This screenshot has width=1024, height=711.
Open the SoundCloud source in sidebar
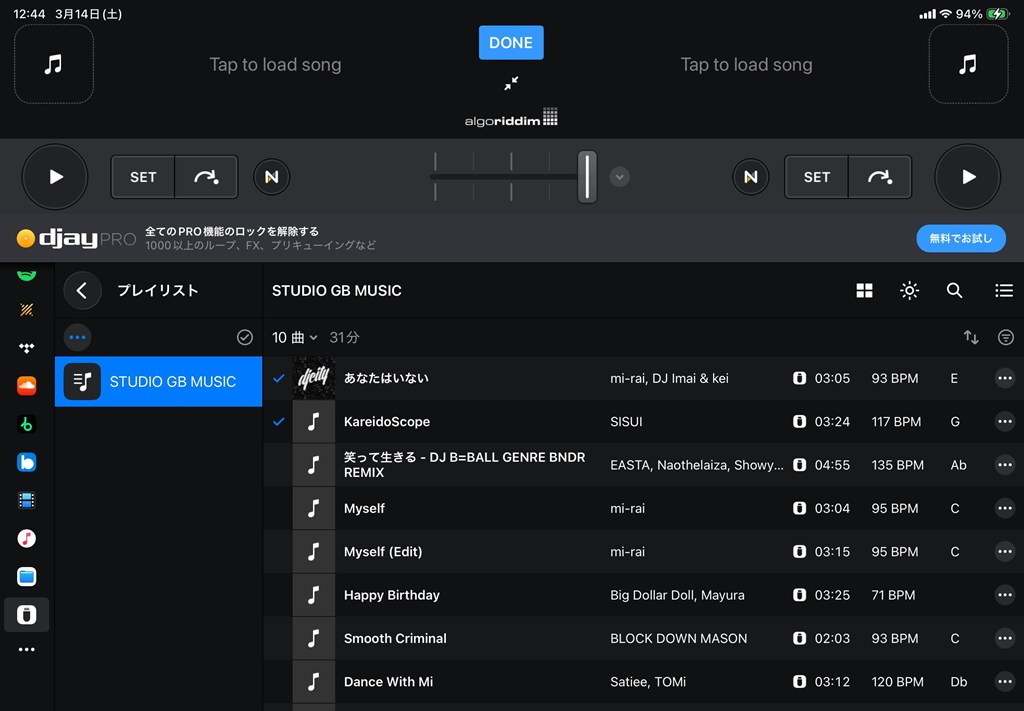tap(27, 386)
